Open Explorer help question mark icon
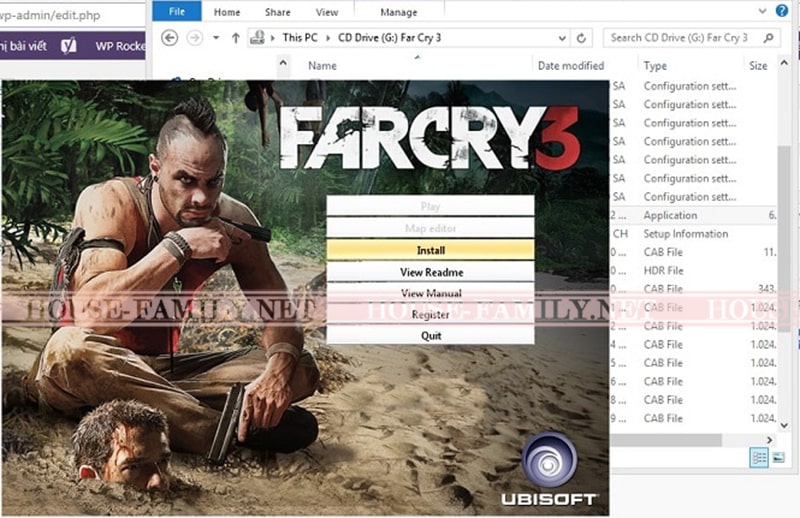The image size is (800, 518). (782, 10)
